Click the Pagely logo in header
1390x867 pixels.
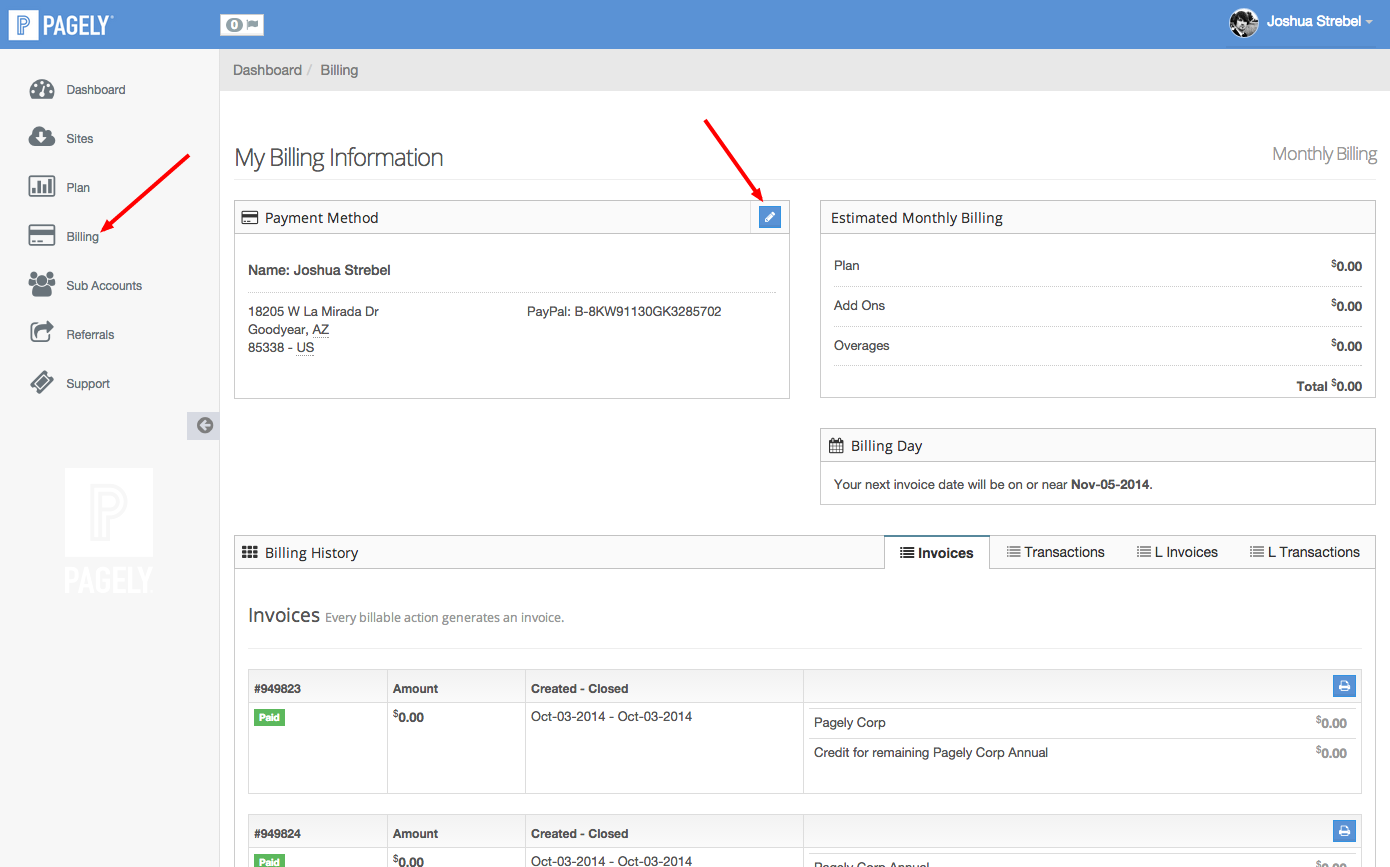pos(61,24)
